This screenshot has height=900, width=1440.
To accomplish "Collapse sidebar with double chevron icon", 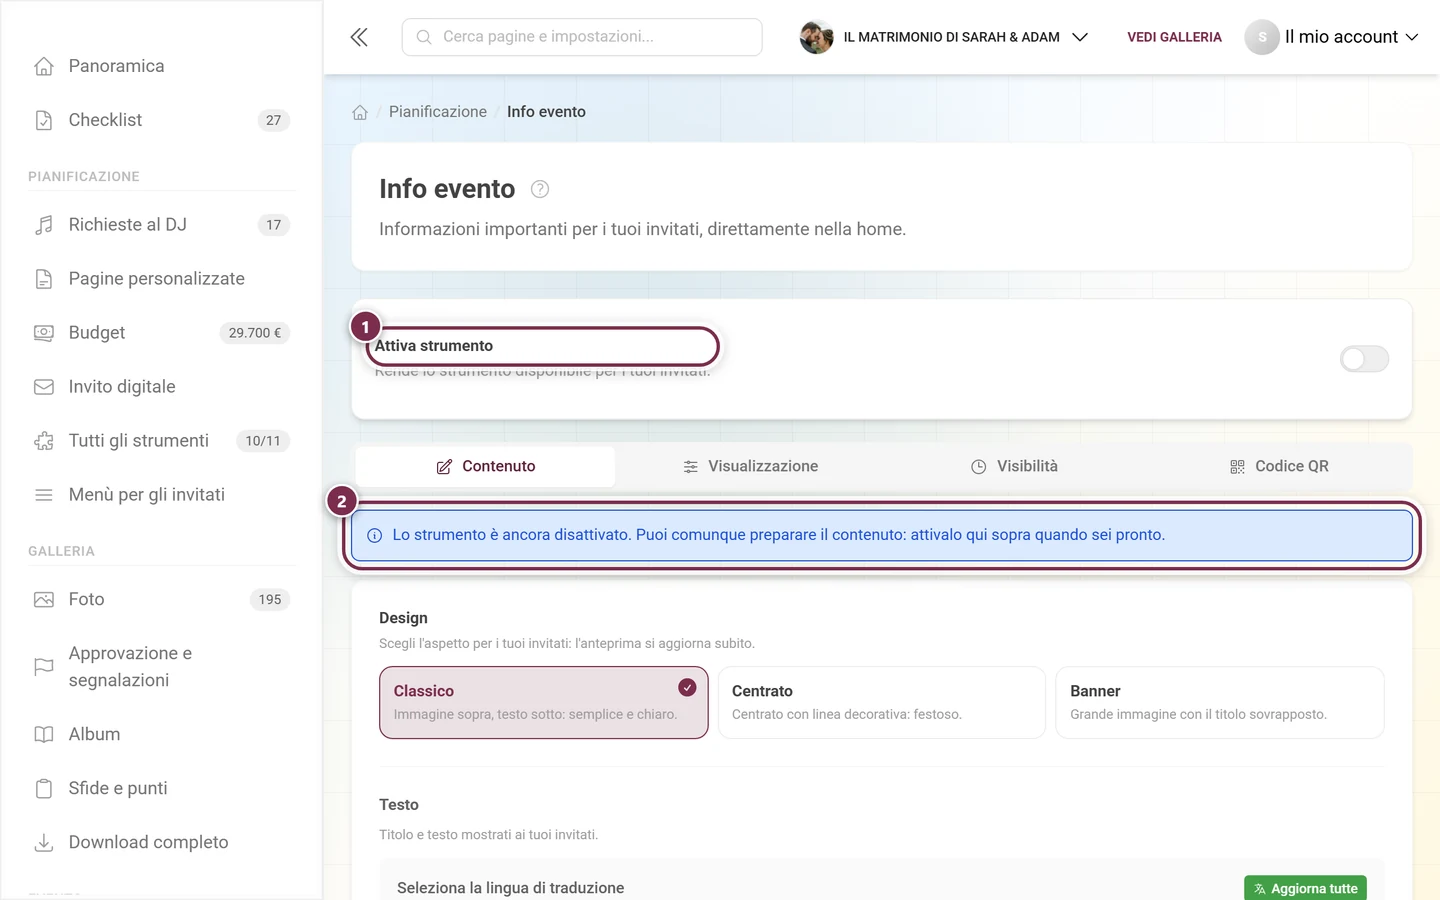I will click(x=359, y=37).
